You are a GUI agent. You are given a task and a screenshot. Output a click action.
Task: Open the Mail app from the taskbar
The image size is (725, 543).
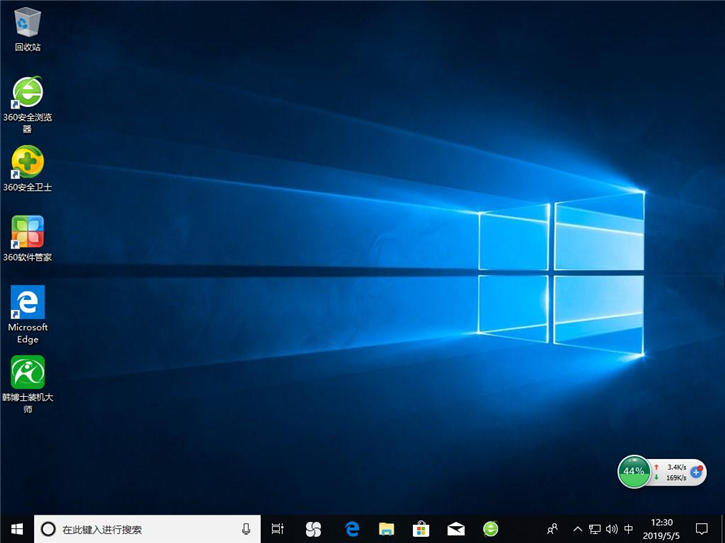click(x=456, y=529)
